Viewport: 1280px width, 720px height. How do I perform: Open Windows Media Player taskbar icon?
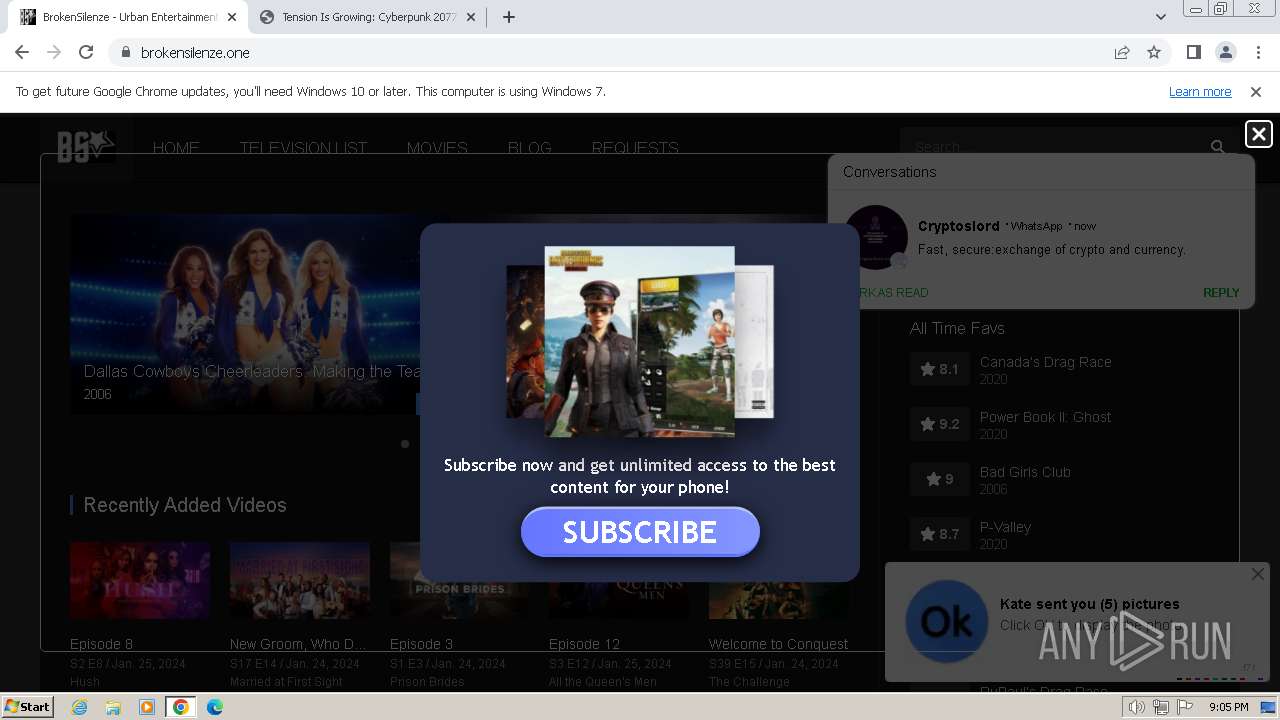click(x=147, y=707)
